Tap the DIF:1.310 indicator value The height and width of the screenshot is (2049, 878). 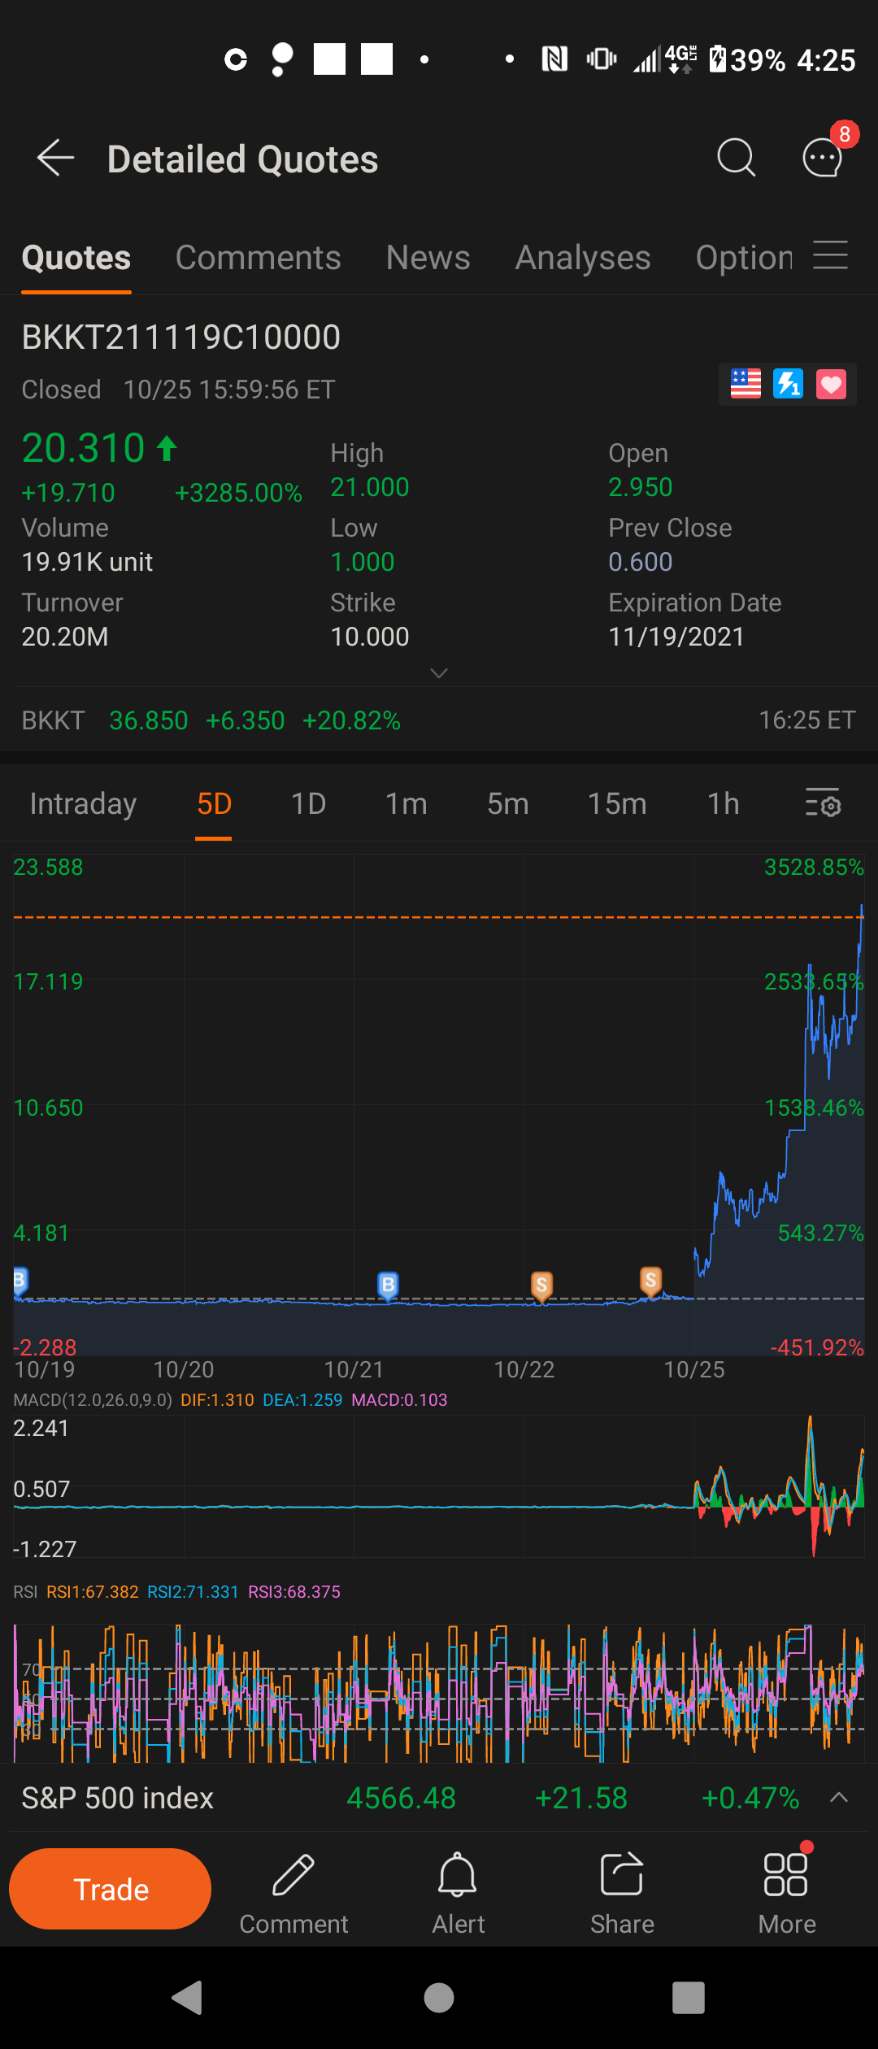coord(217,1400)
